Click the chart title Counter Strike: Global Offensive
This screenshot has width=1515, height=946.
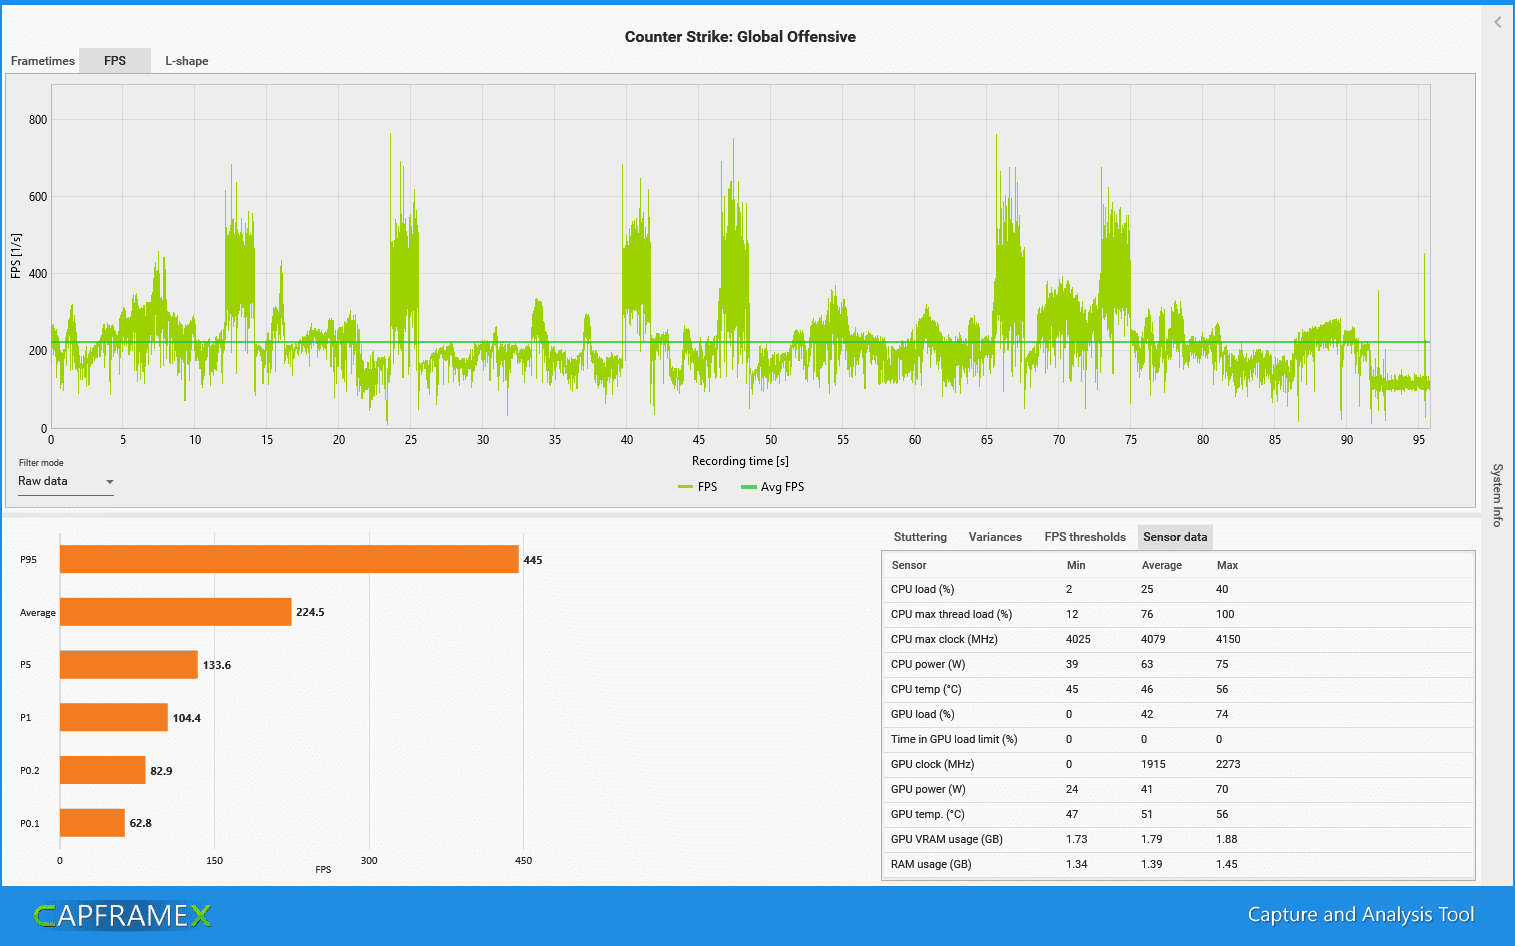(x=740, y=37)
